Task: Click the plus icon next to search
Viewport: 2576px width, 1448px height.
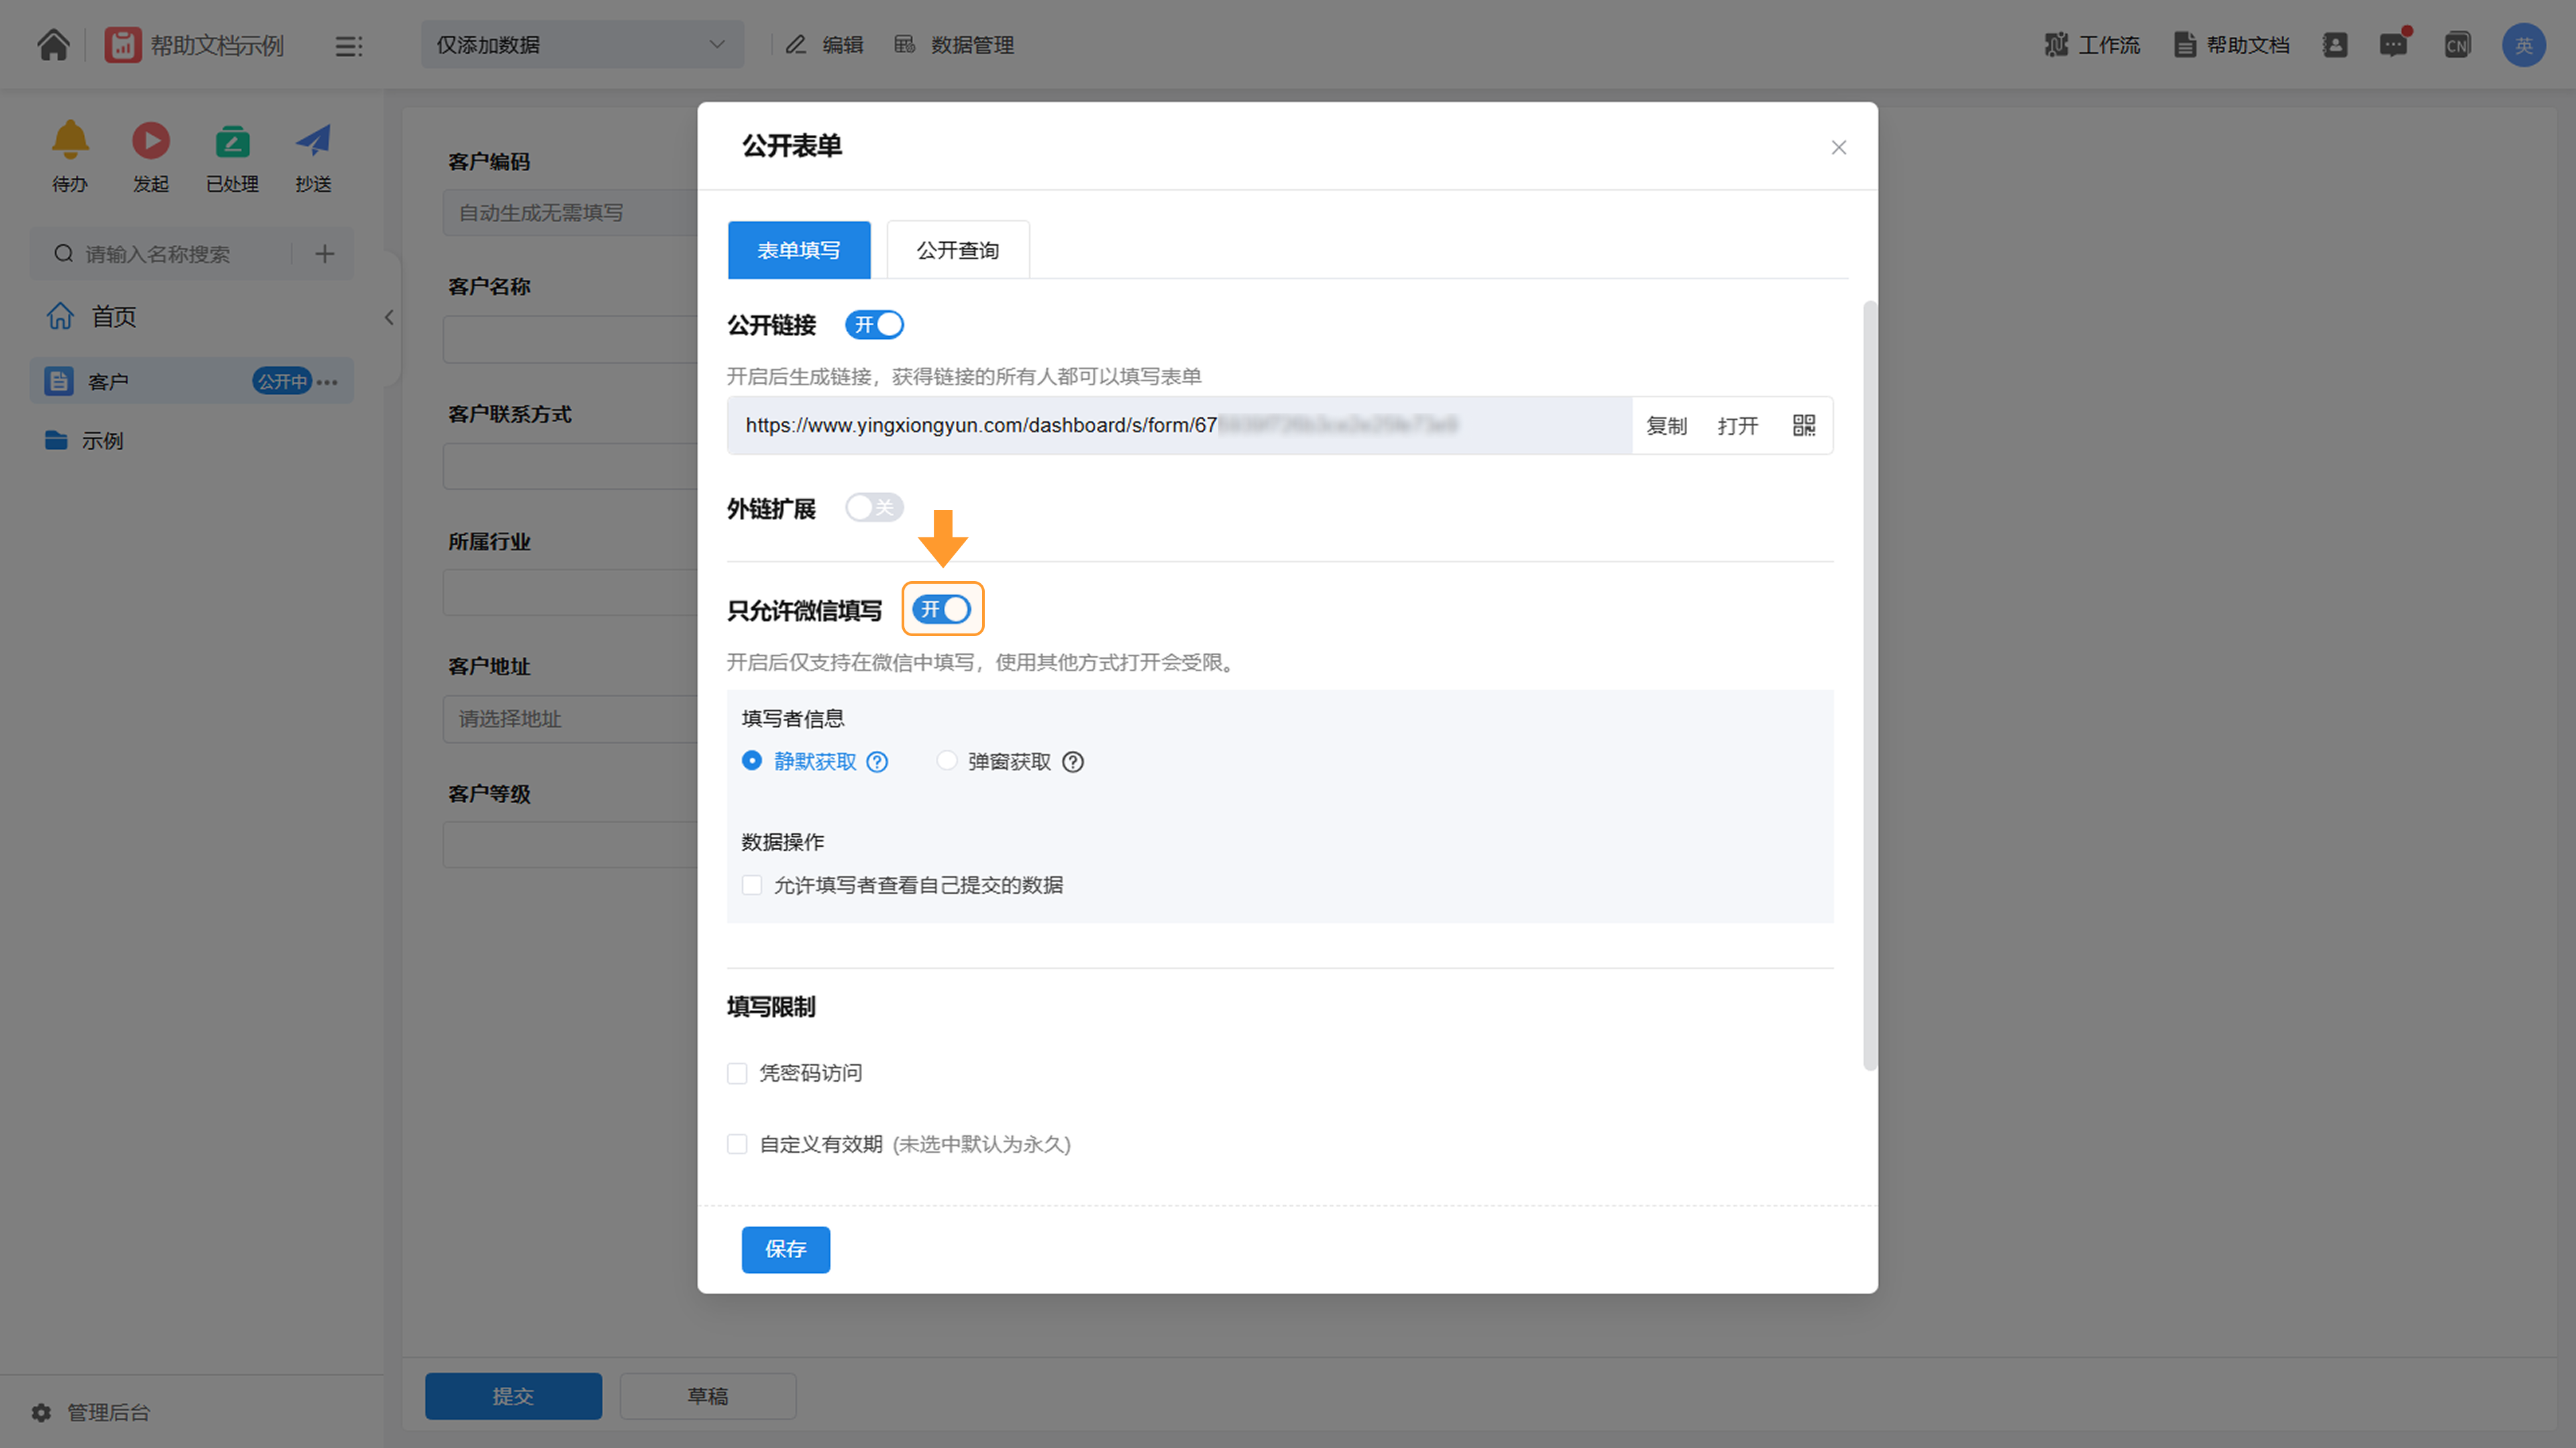Action: 325,254
